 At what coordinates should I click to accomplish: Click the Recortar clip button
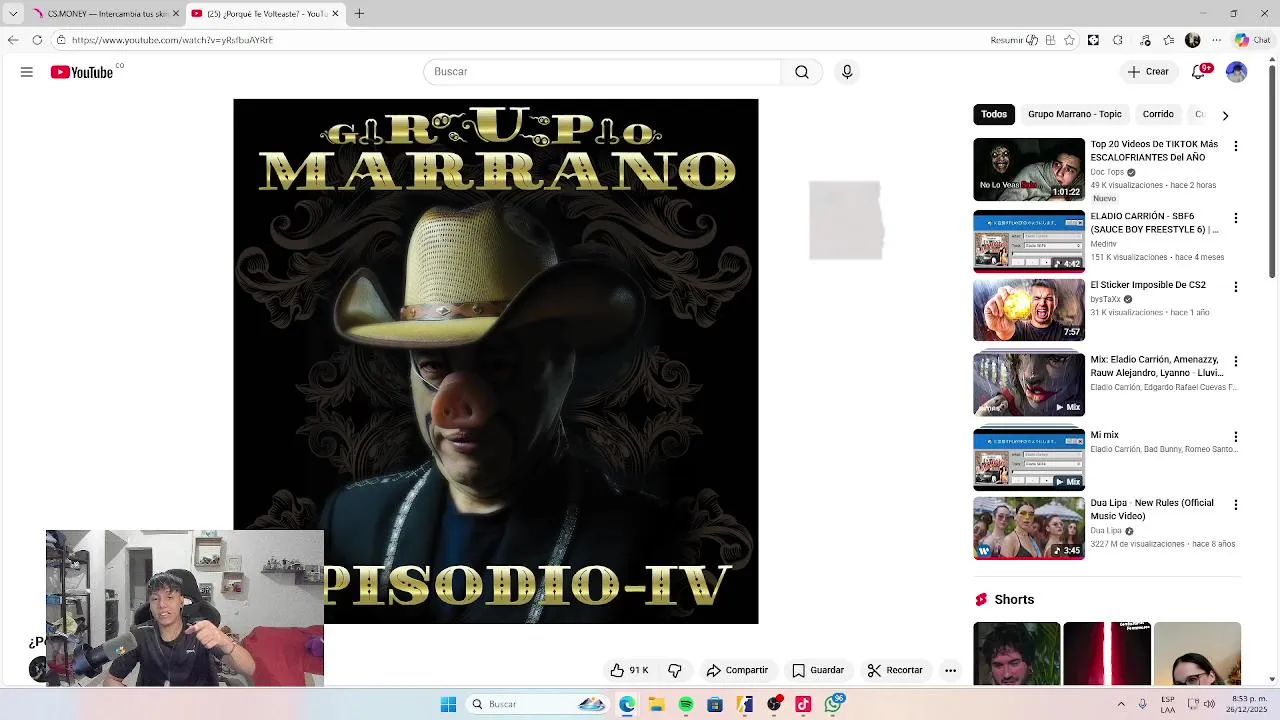(895, 670)
